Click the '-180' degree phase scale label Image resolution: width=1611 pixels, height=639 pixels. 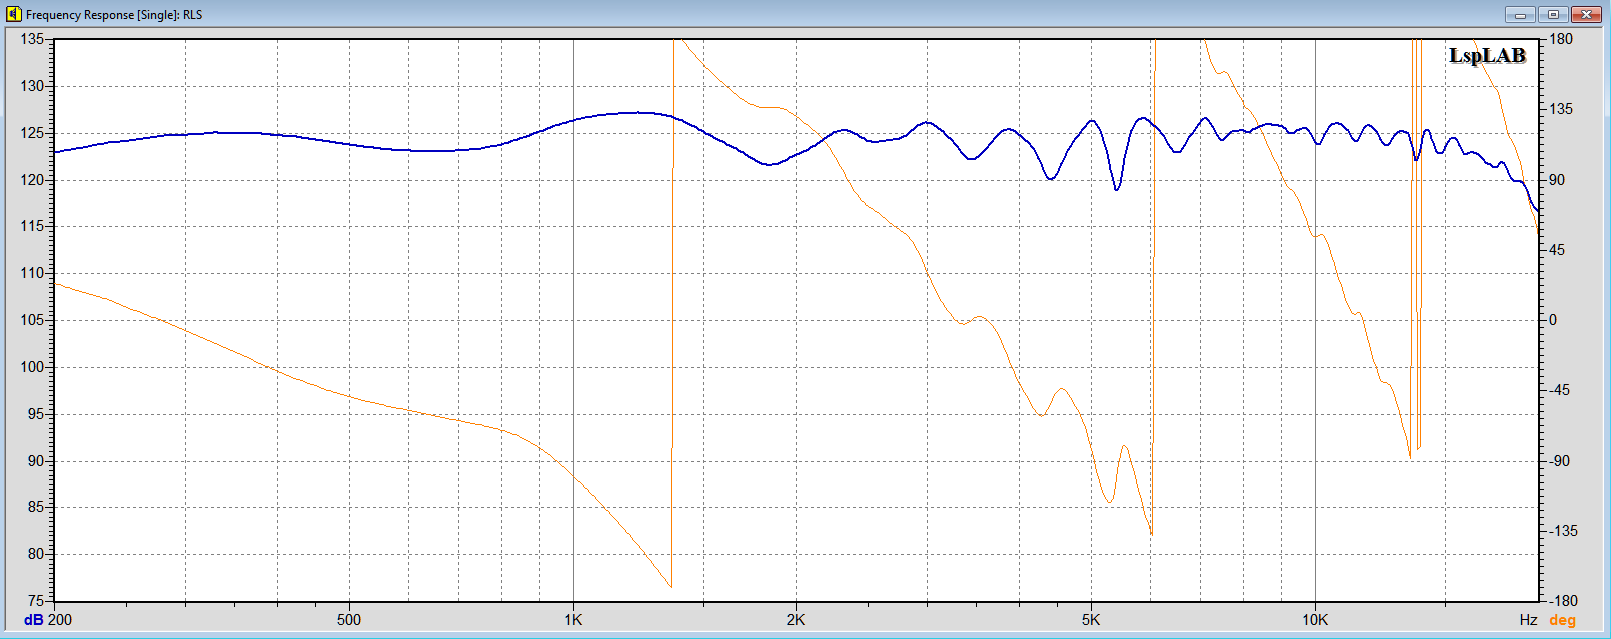point(1563,601)
